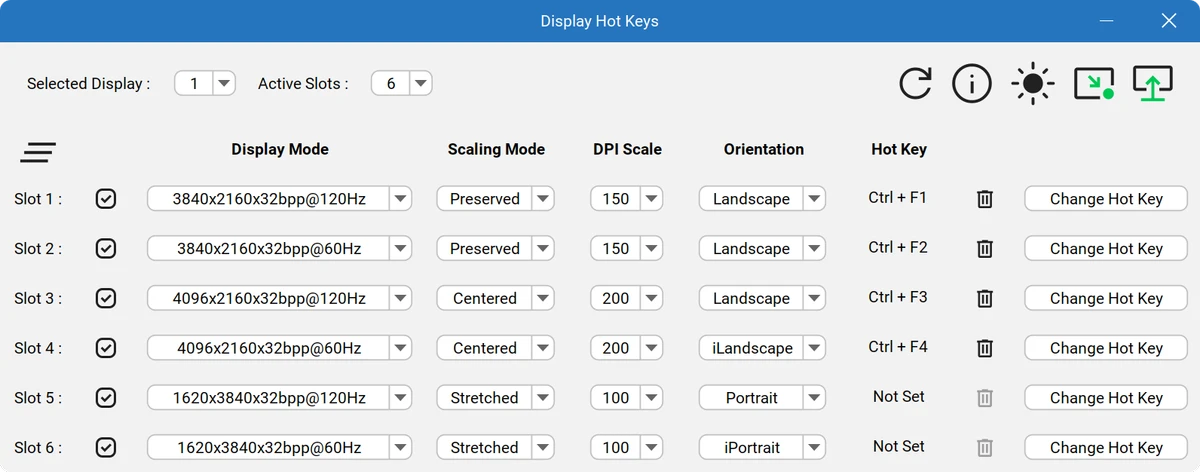The image size is (1200, 472).
Task: Expand Slot 5 Portrait orientation dropdown
Action: tap(762, 398)
